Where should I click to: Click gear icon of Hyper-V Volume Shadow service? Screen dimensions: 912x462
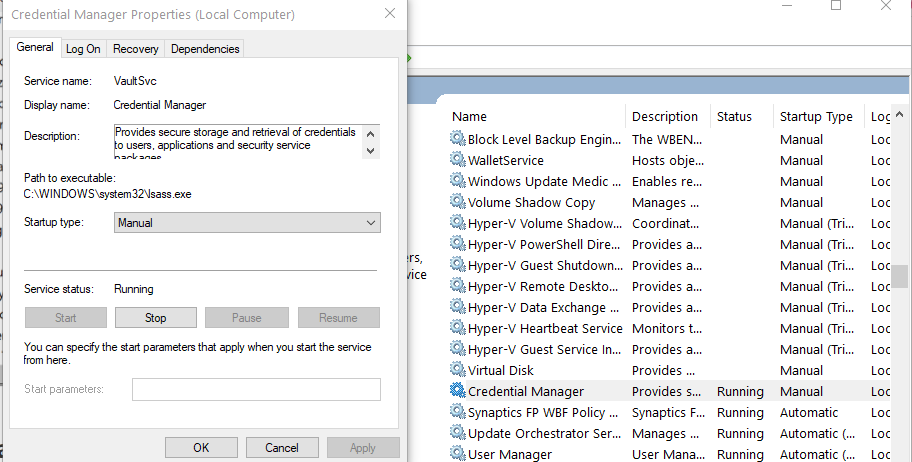458,222
